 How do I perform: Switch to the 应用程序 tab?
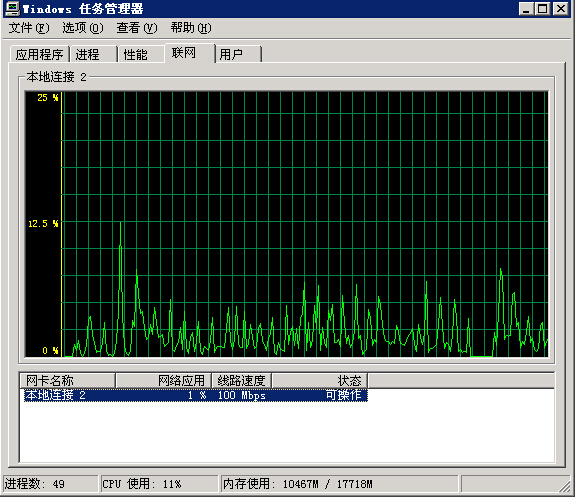40,54
